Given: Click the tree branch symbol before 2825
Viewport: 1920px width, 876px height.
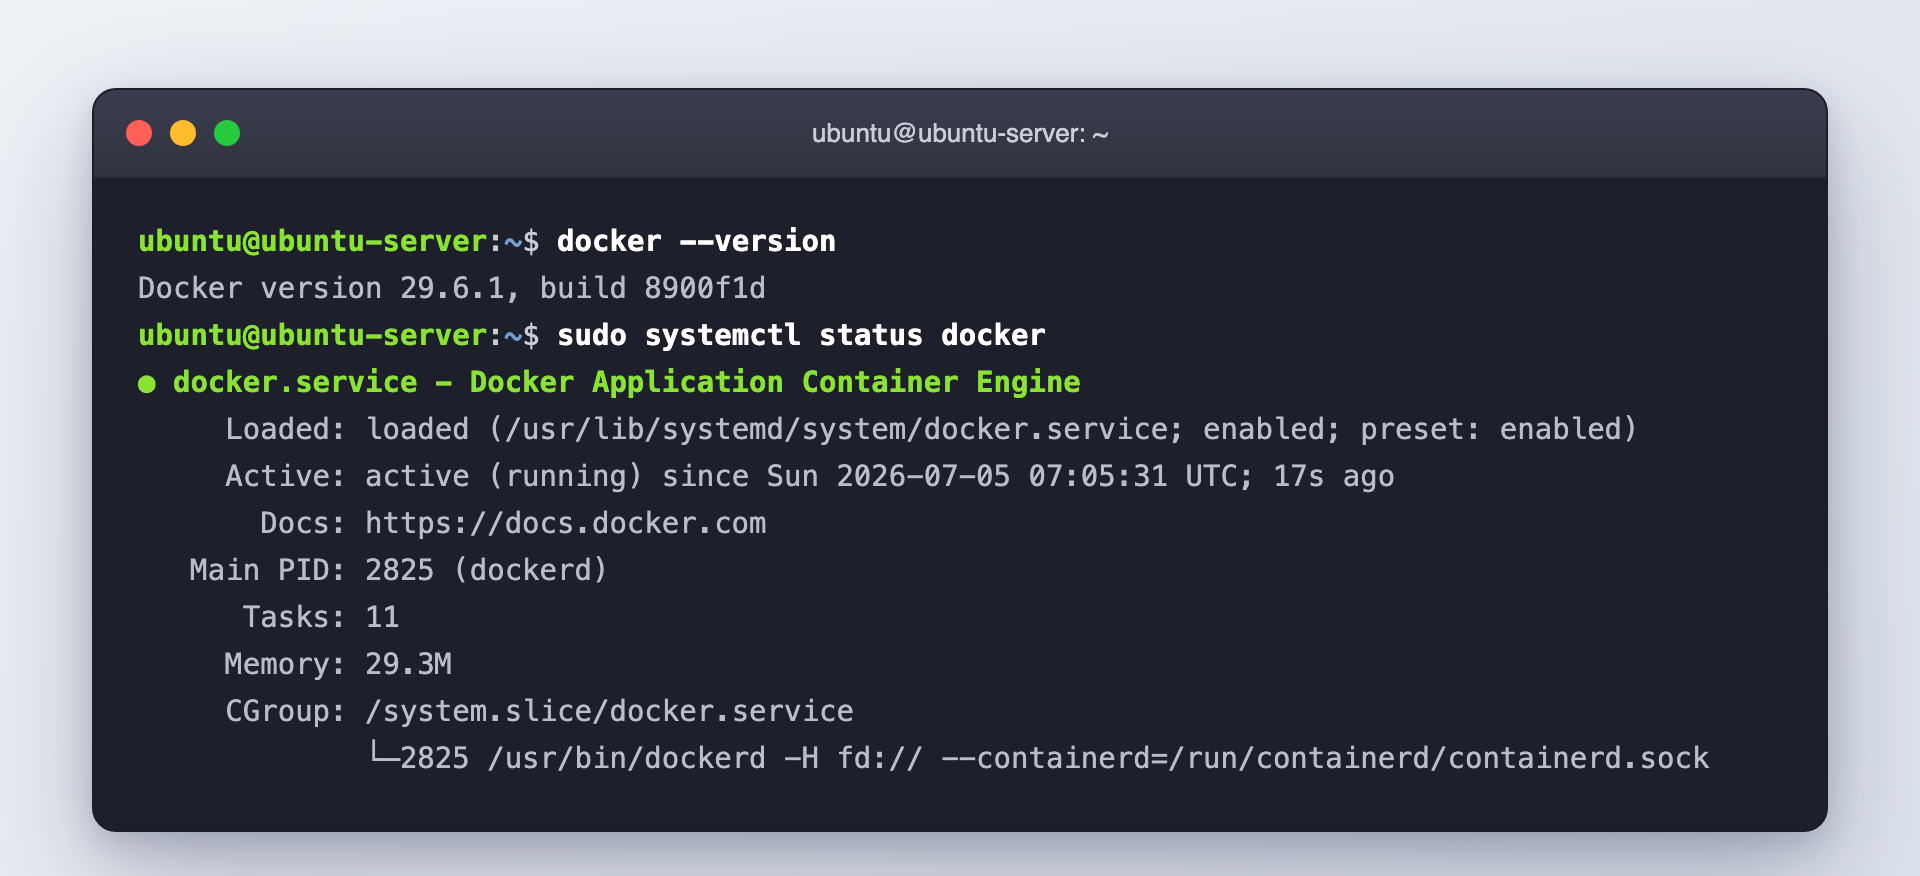Looking at the screenshot, I should tap(383, 754).
